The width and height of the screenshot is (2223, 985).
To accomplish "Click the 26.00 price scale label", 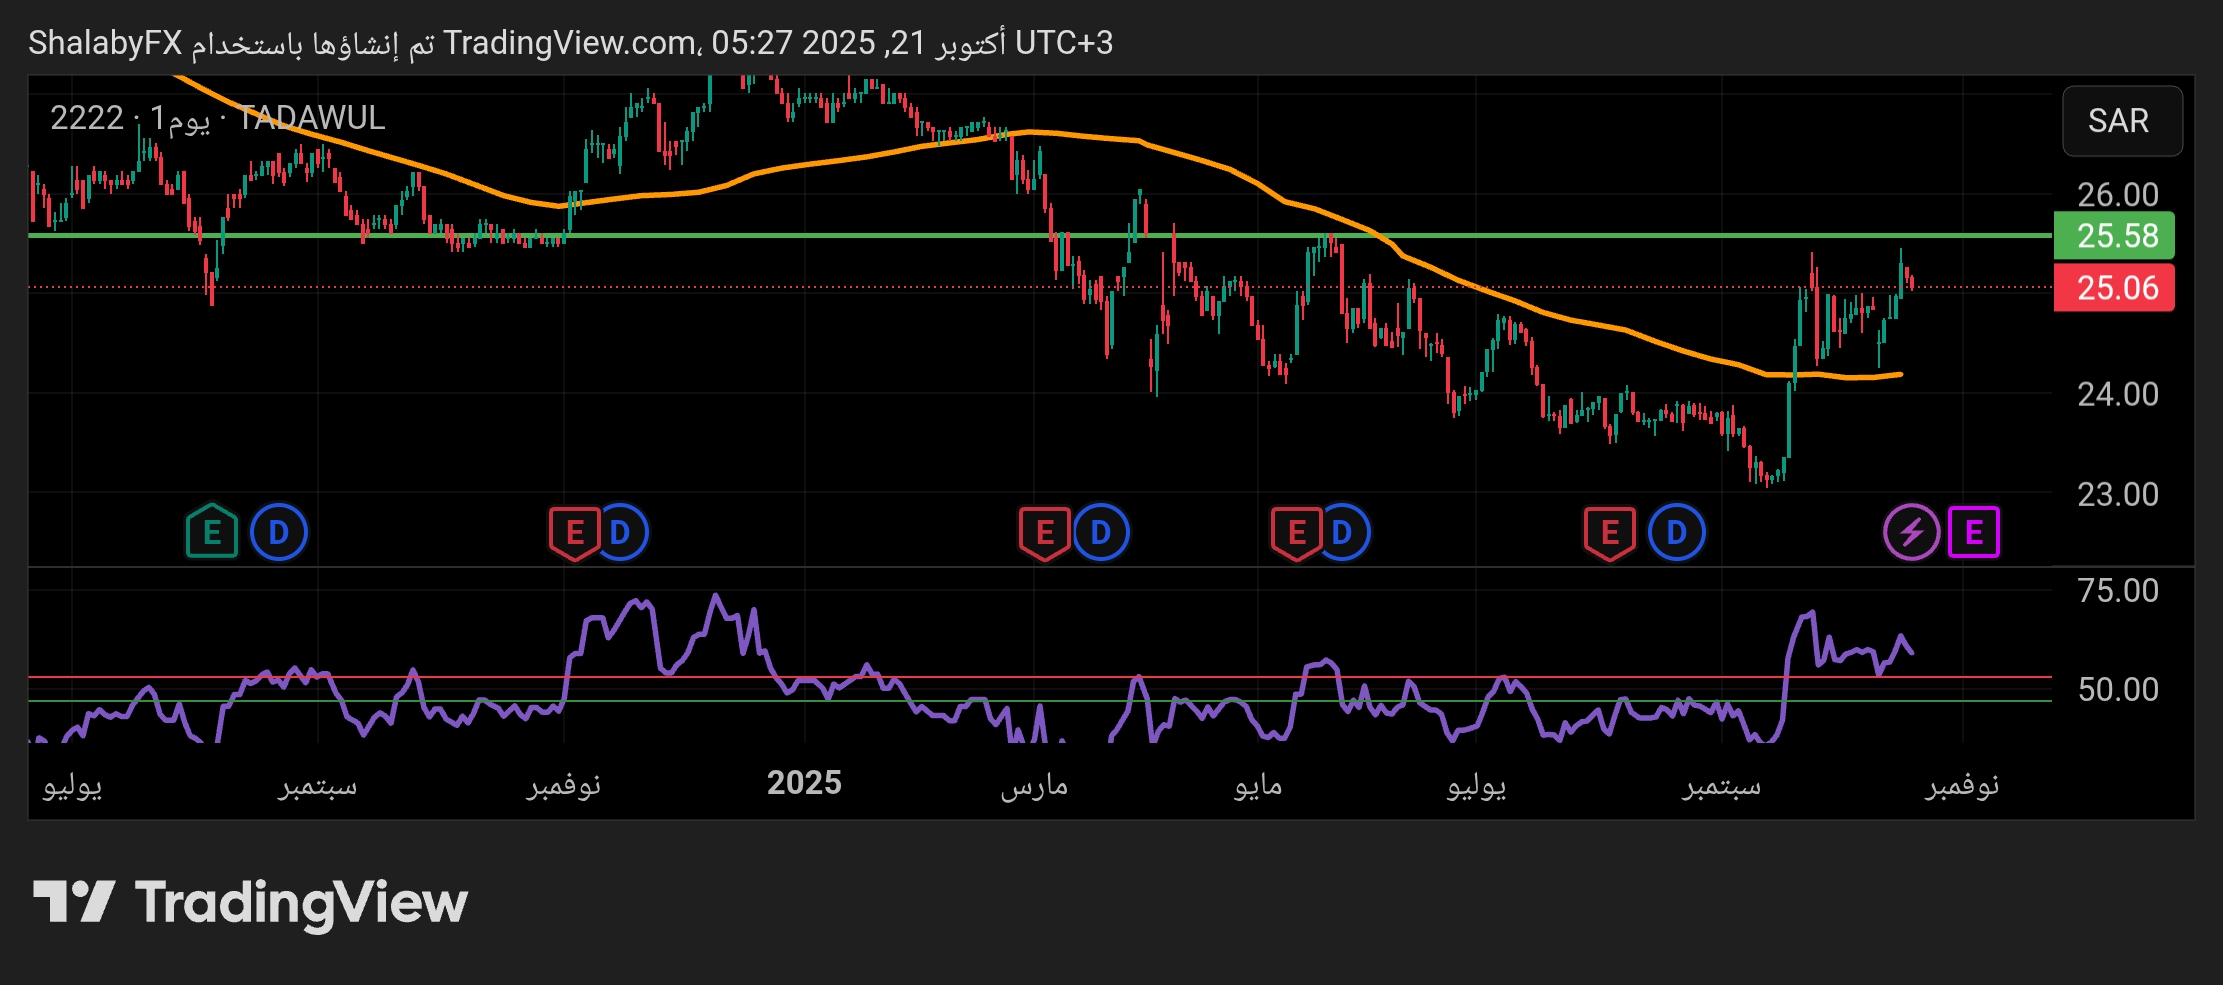I will [x=2117, y=194].
